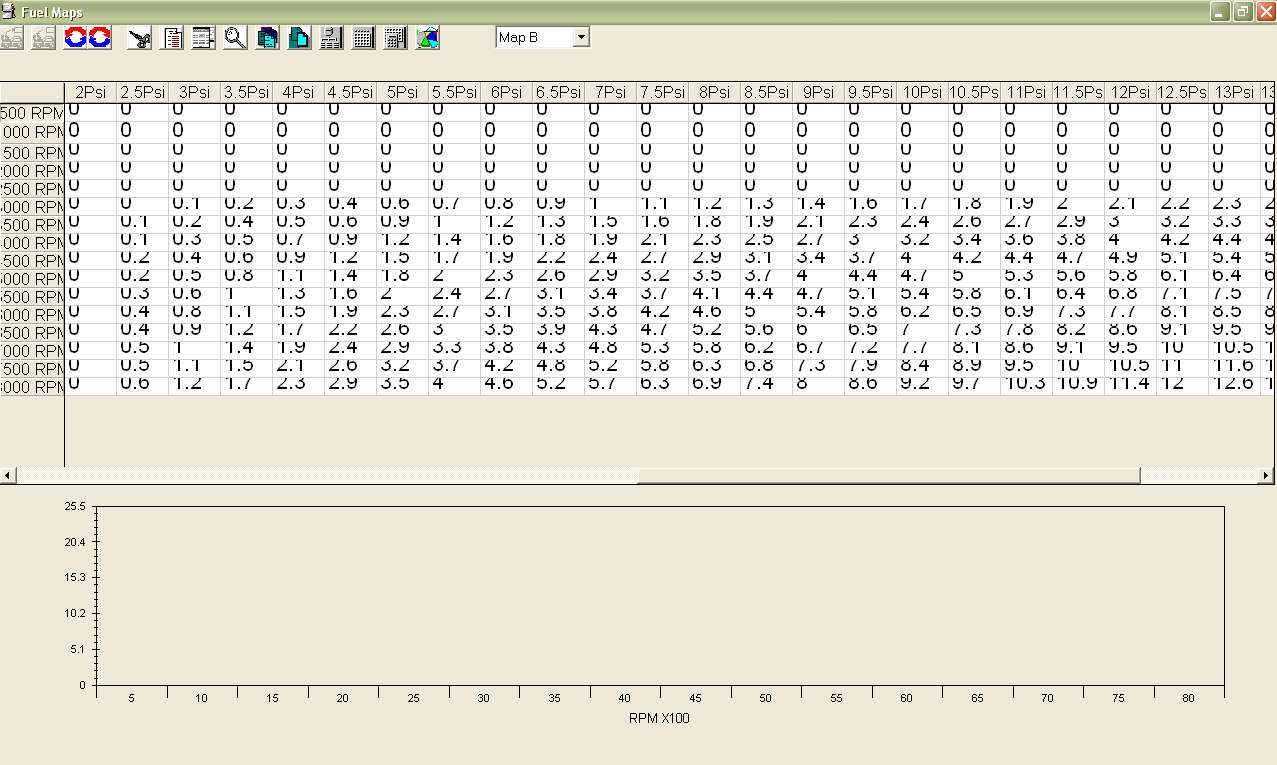
Task: Click the copy icon with two teal pages
Action: coord(267,38)
